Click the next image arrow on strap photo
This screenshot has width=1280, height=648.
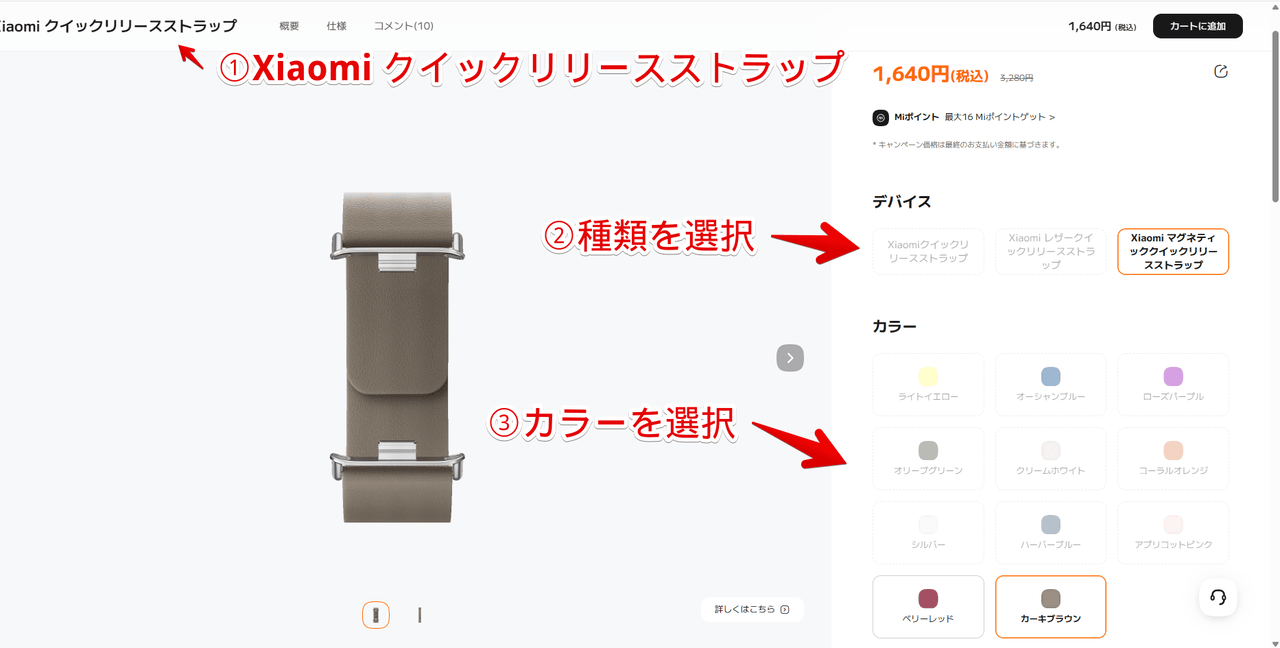click(x=790, y=358)
